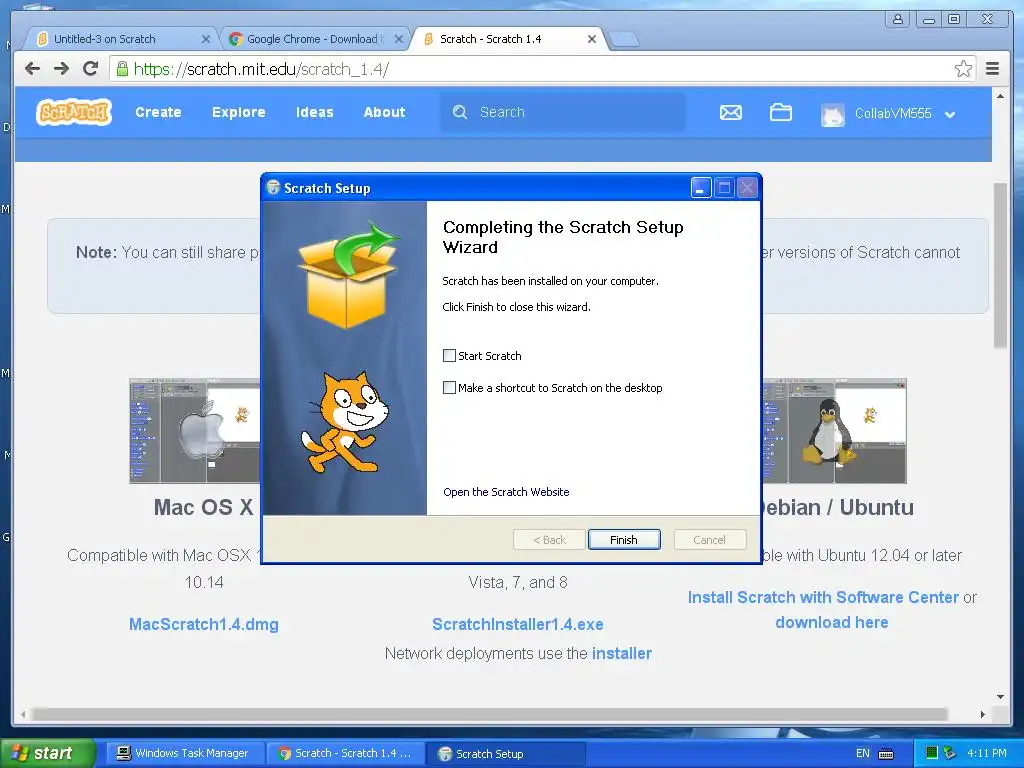The height and width of the screenshot is (768, 1024).
Task: Click Install Scratch with Software Center link
Action: [x=823, y=598]
